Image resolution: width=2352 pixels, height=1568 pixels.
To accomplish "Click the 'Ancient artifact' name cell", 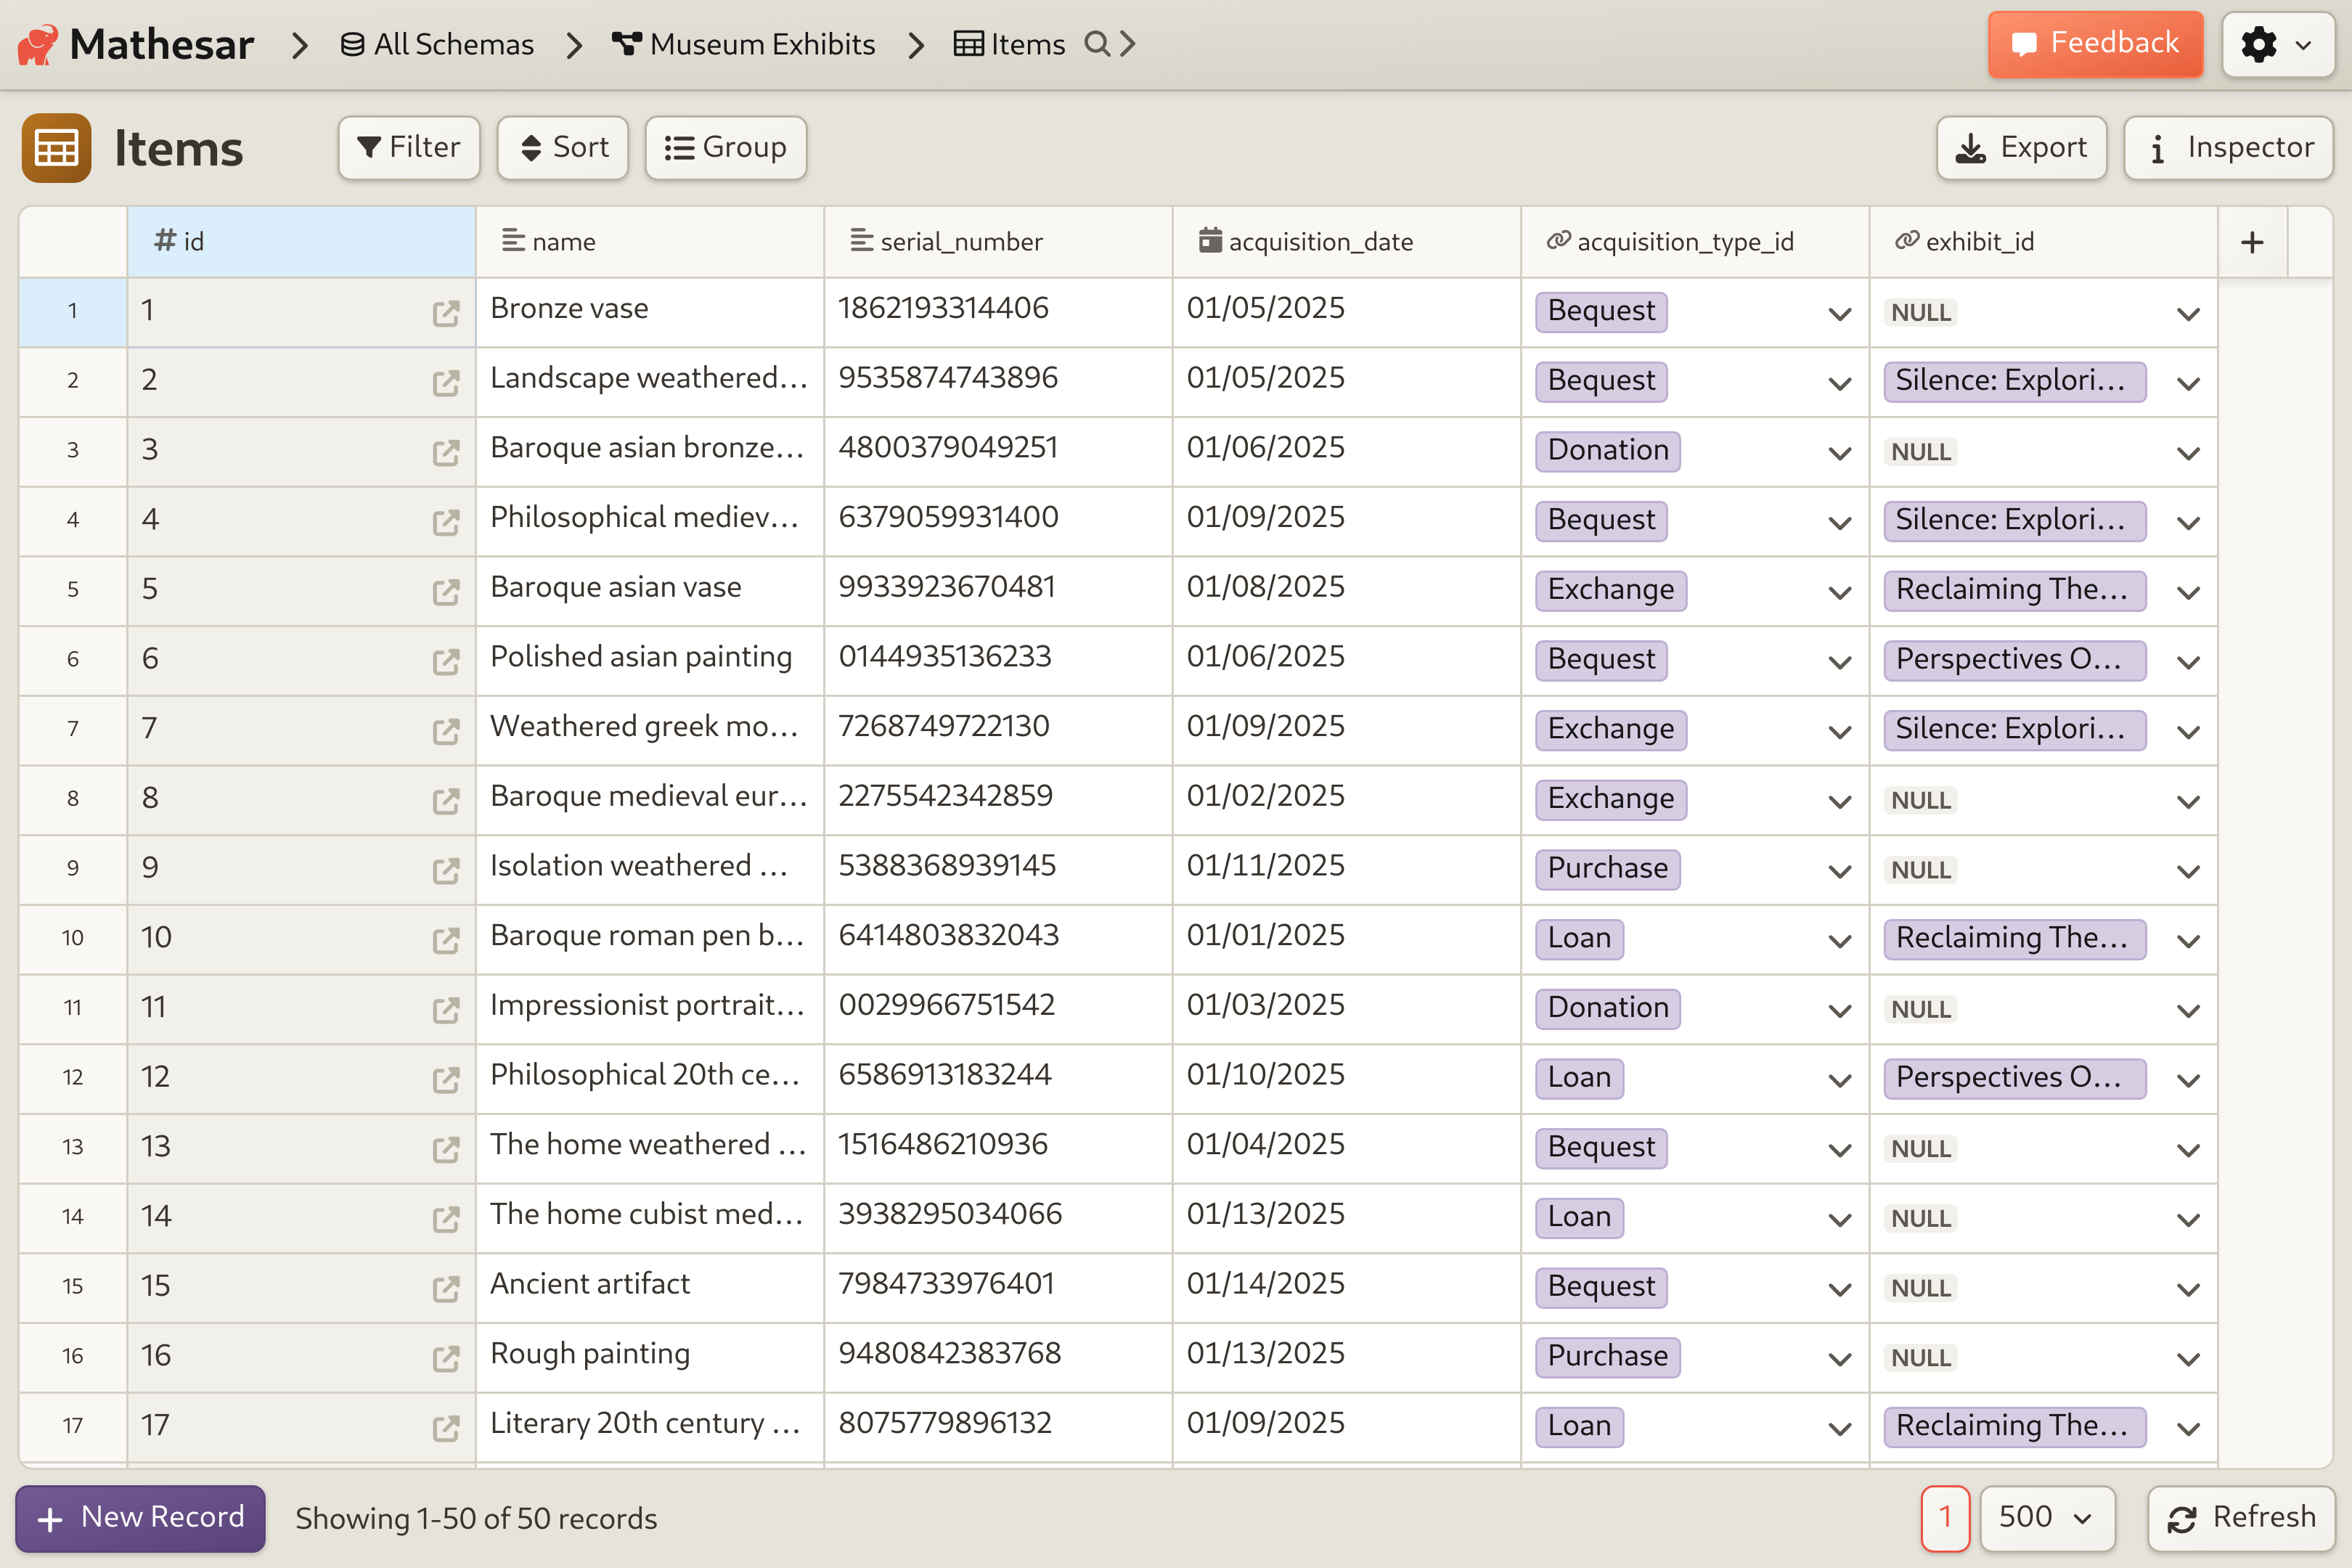I will click(650, 1288).
